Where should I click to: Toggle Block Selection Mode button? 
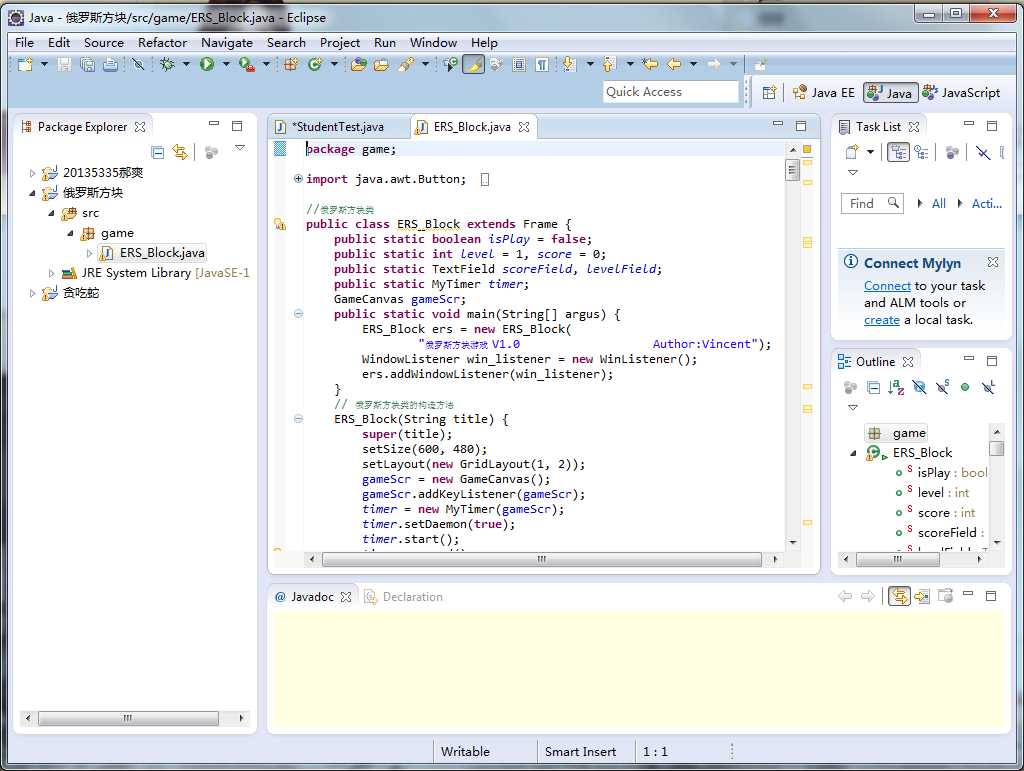click(x=519, y=64)
